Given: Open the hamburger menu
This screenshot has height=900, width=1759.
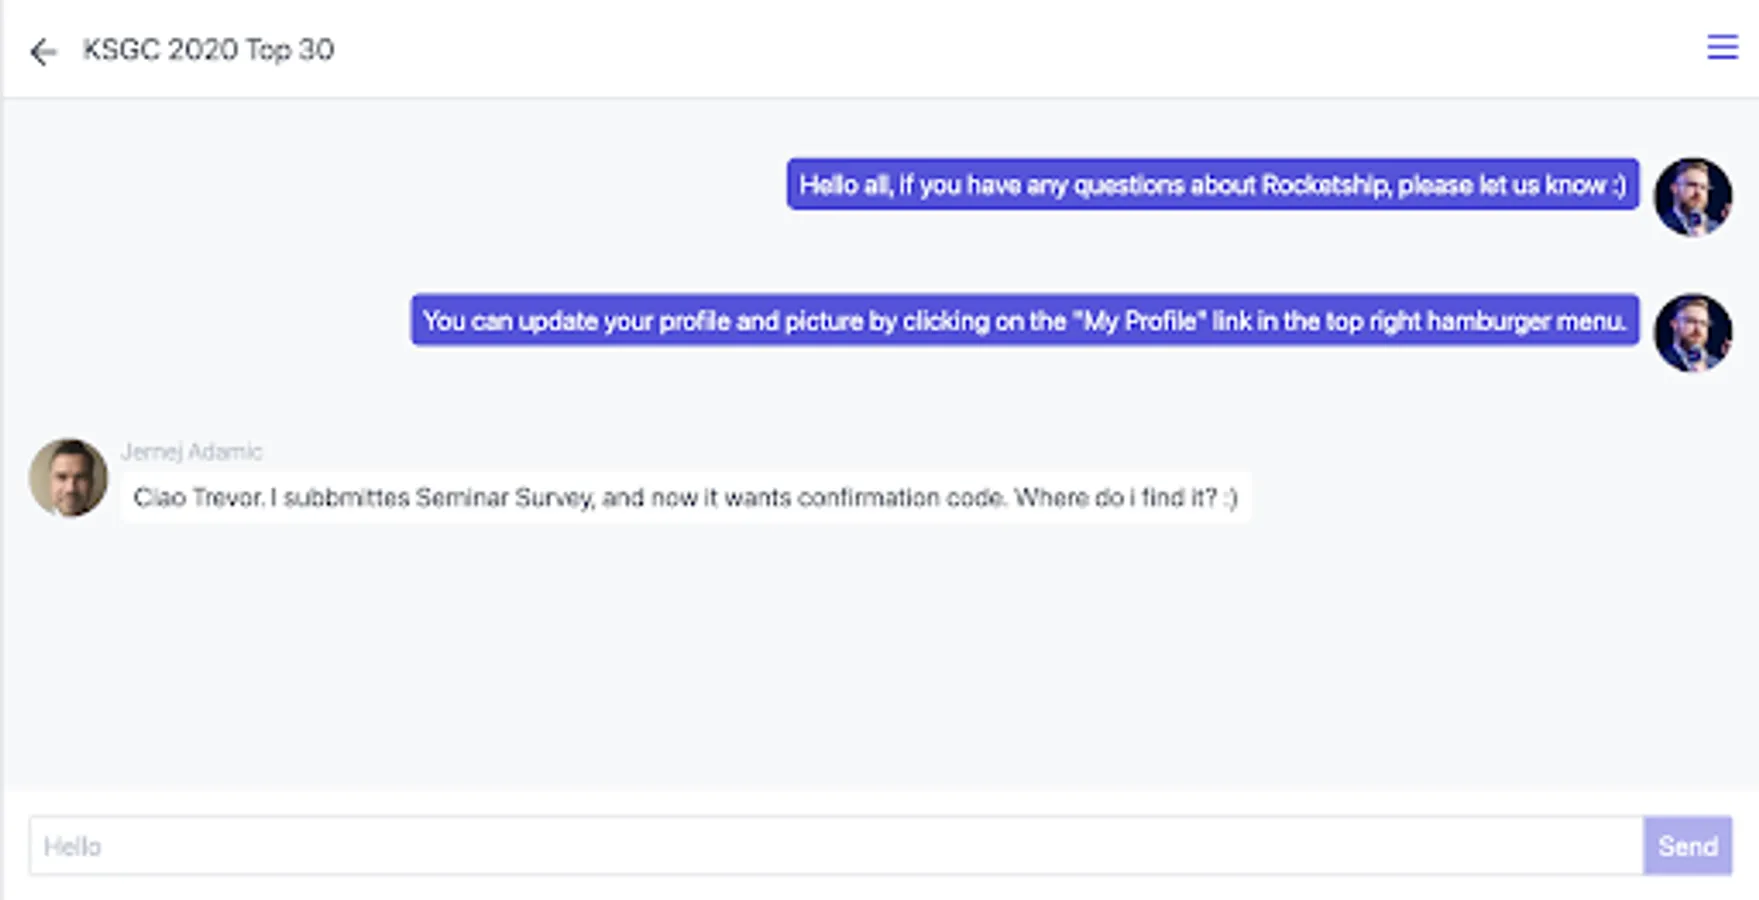Looking at the screenshot, I should pos(1721,47).
